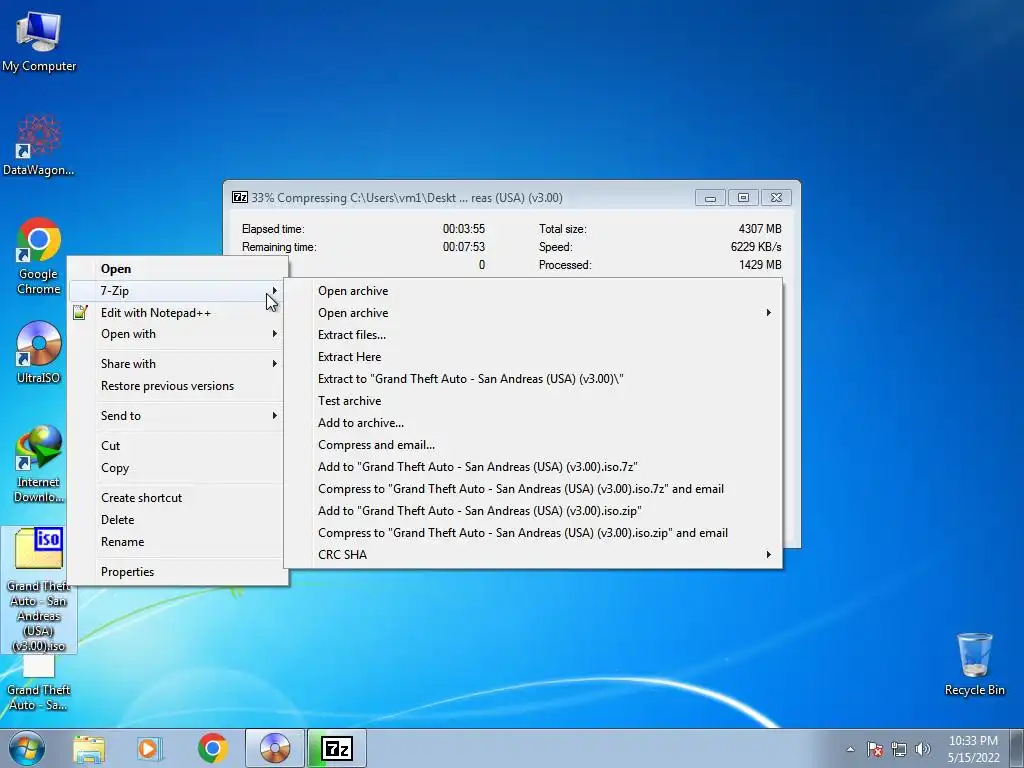Choose Compress and email...
The height and width of the screenshot is (768, 1024).
[533, 445]
